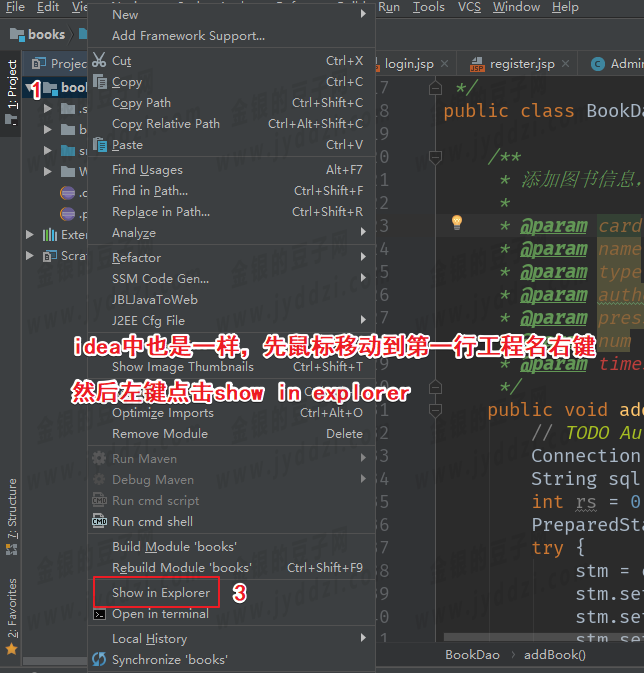This screenshot has height=673, width=644.
Task: Click the books folder icon in breadcrumb
Action: [x=17, y=34]
